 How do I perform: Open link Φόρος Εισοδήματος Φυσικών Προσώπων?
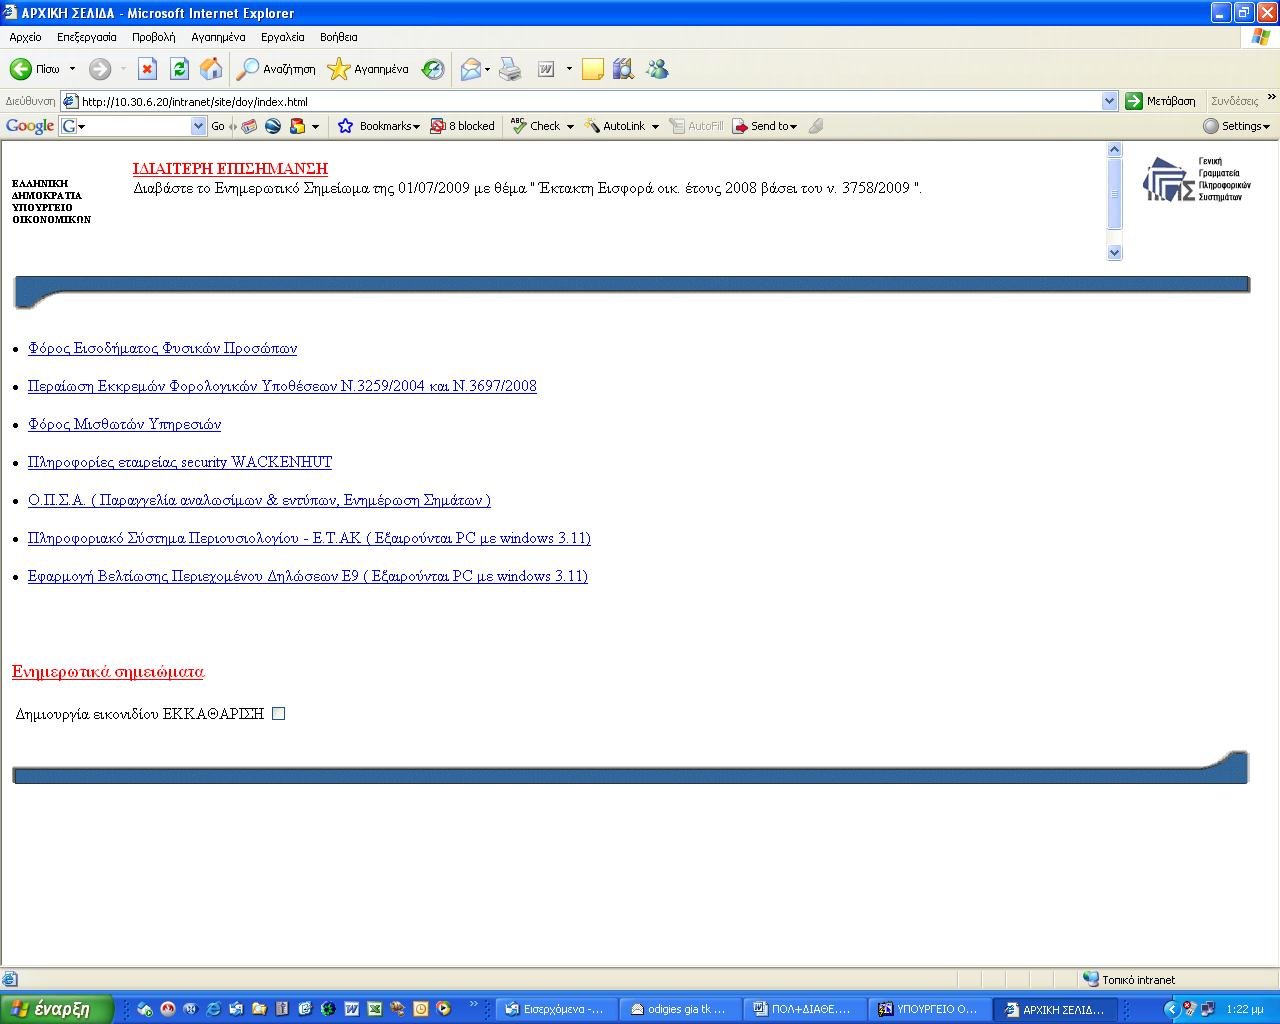point(162,348)
